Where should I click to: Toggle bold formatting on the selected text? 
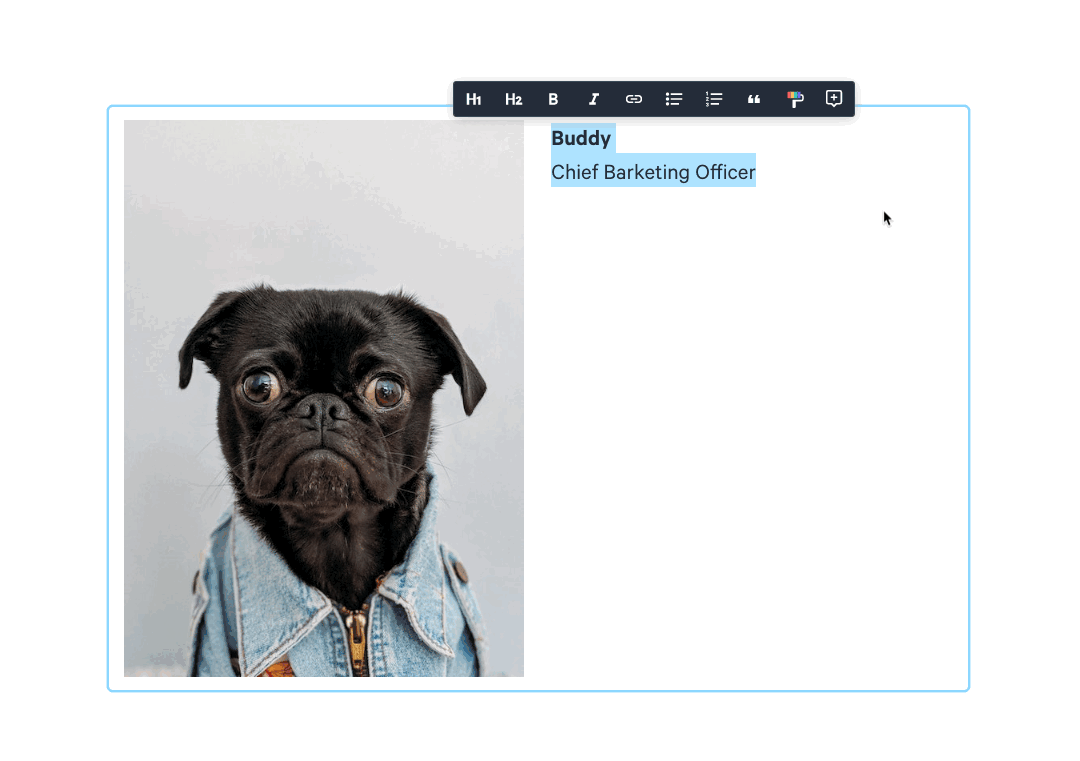553,99
